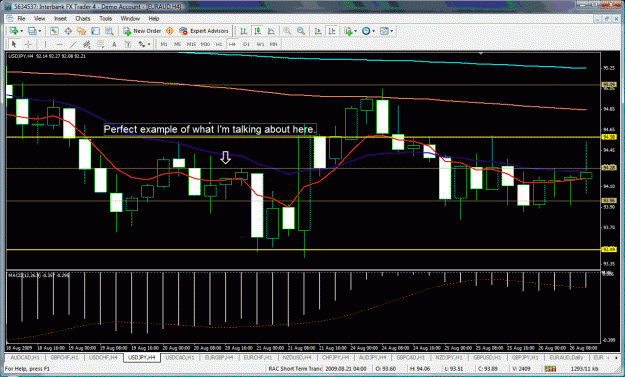Zoom out of the chart
Viewport: 625px width, 377px height.
point(301,31)
